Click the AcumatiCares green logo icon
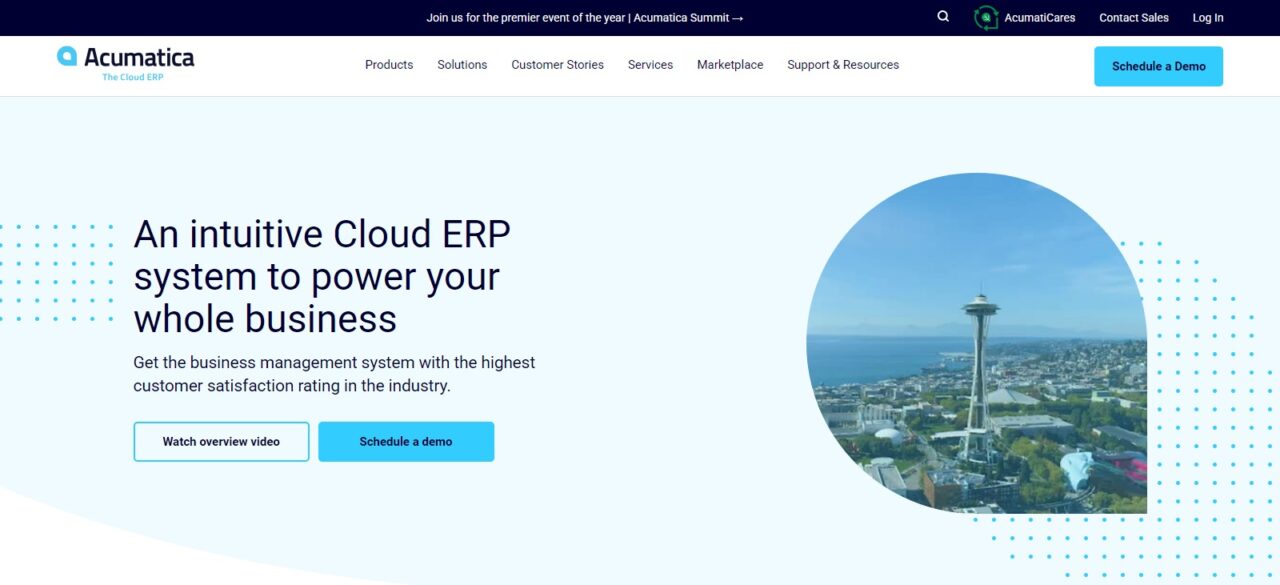Image resolution: width=1280 pixels, height=585 pixels. [986, 18]
